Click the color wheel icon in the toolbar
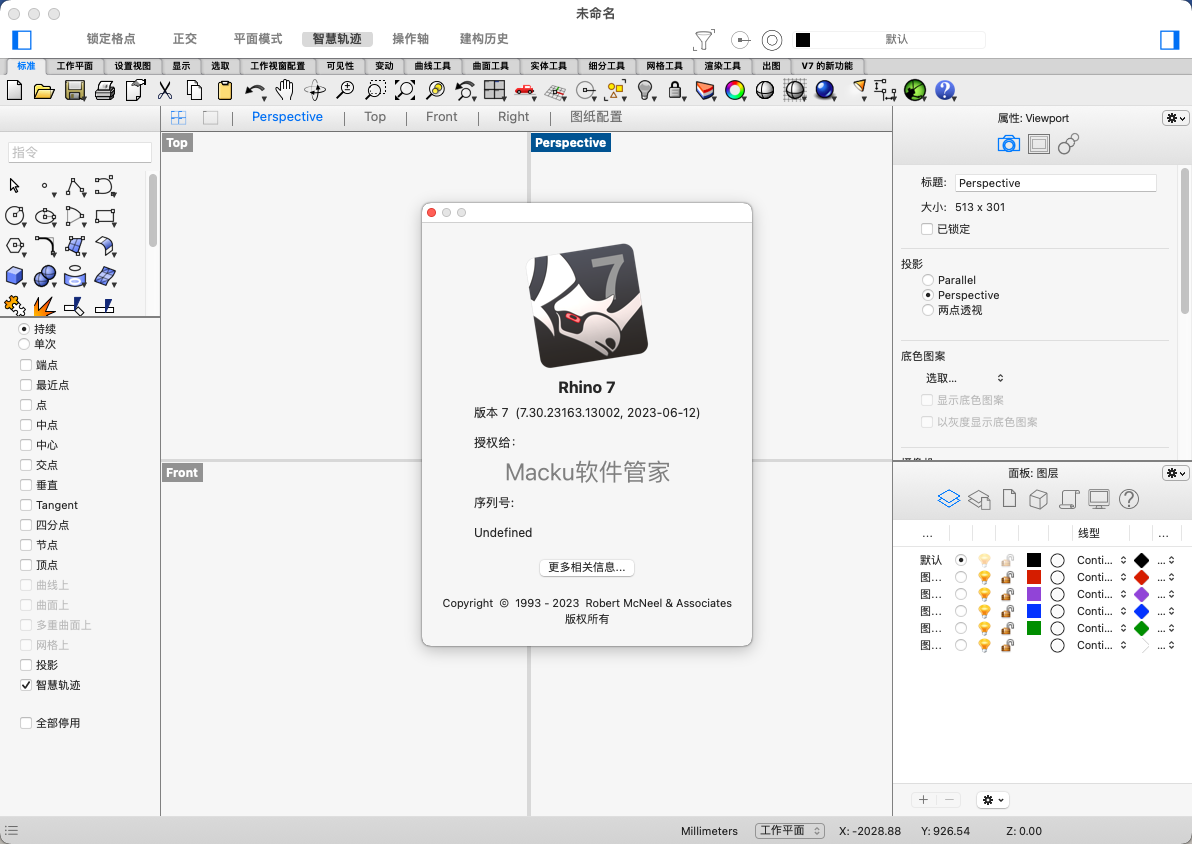 coord(735,90)
